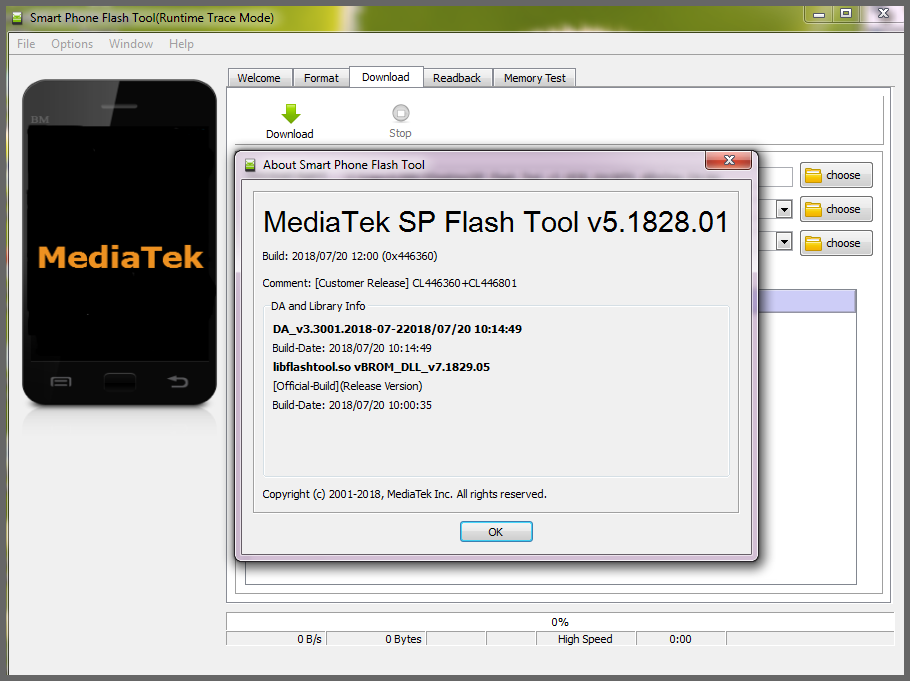This screenshot has width=910, height=681.
Task: Confirm the About dialog with OK
Action: [x=496, y=532]
